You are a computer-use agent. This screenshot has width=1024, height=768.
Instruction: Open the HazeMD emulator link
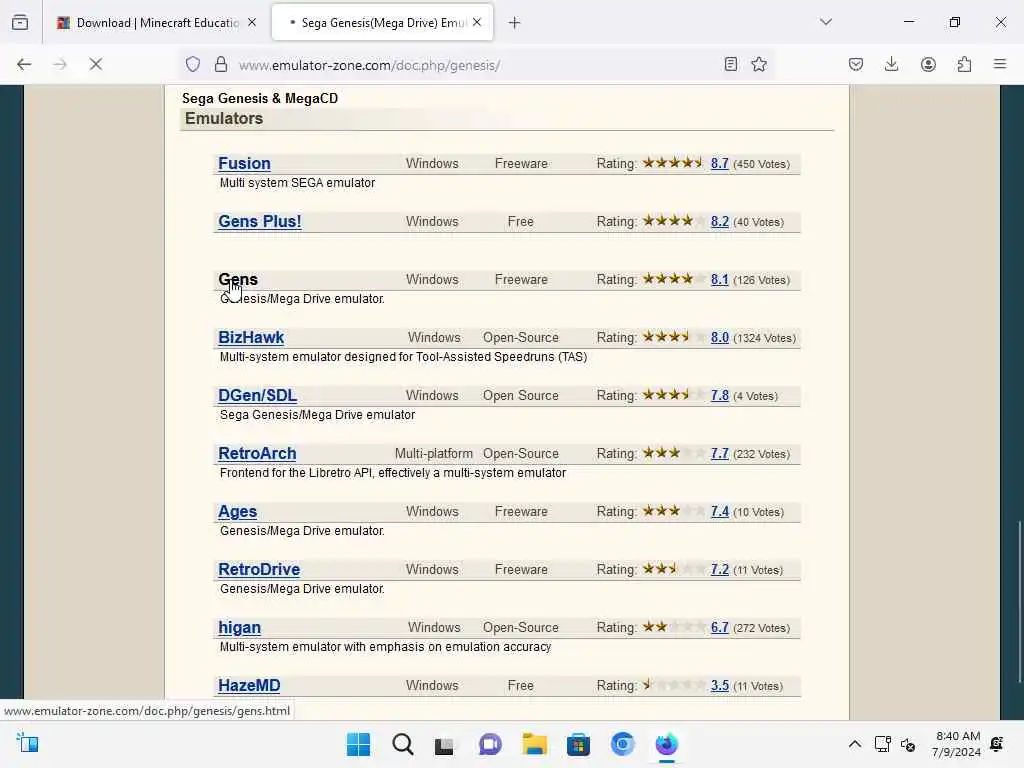[x=249, y=686]
